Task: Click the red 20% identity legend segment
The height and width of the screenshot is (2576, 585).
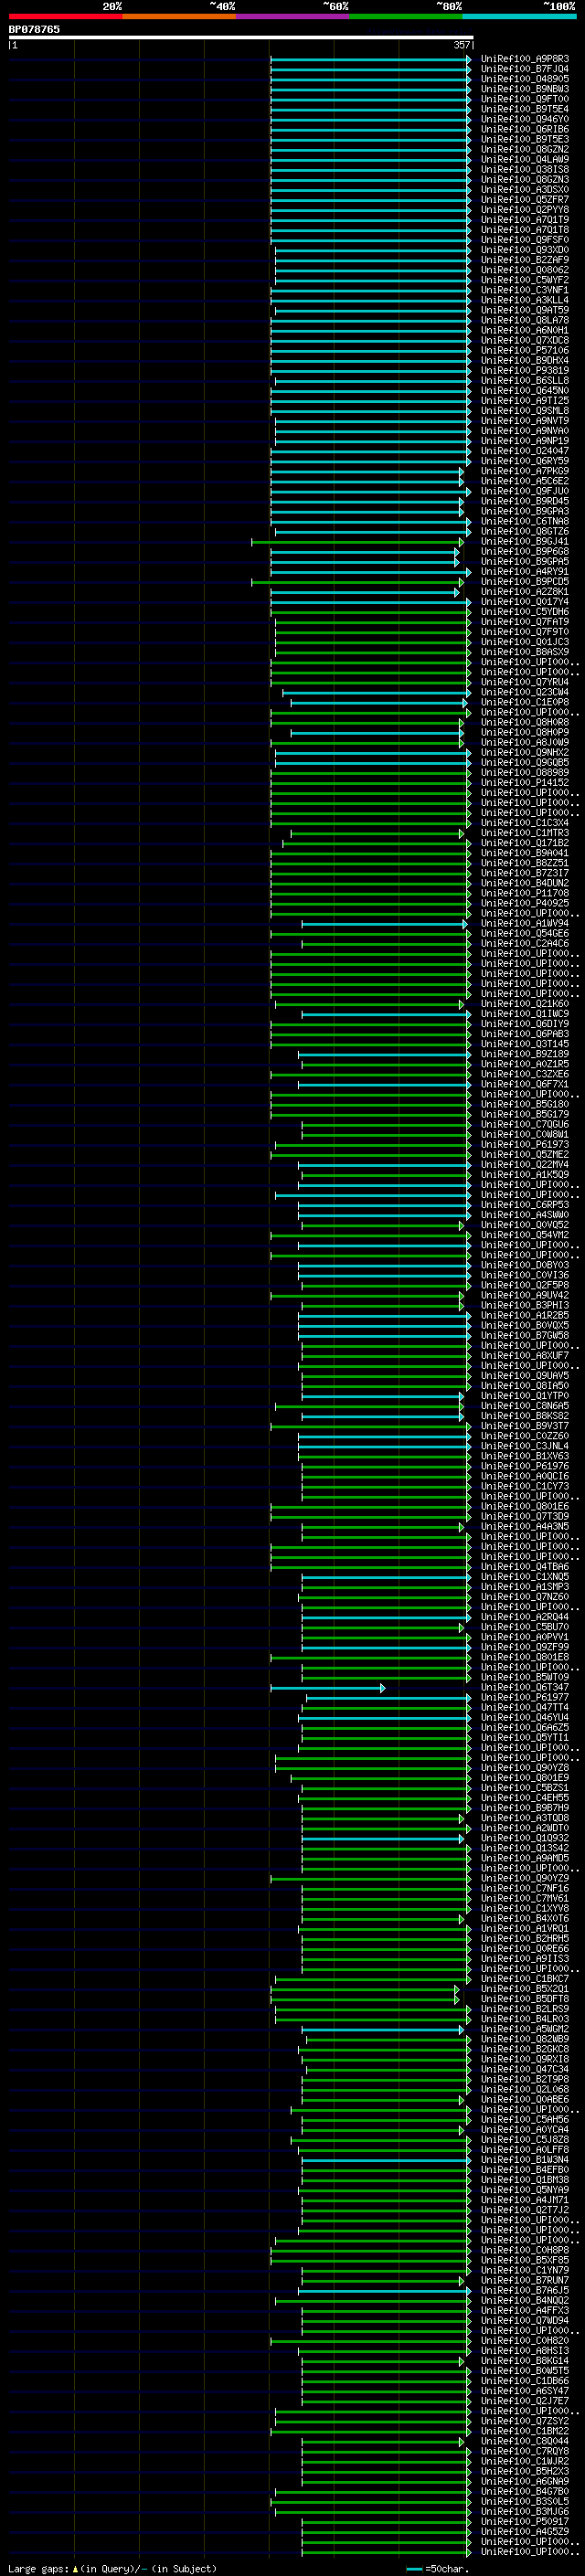Action: (x=65, y=16)
